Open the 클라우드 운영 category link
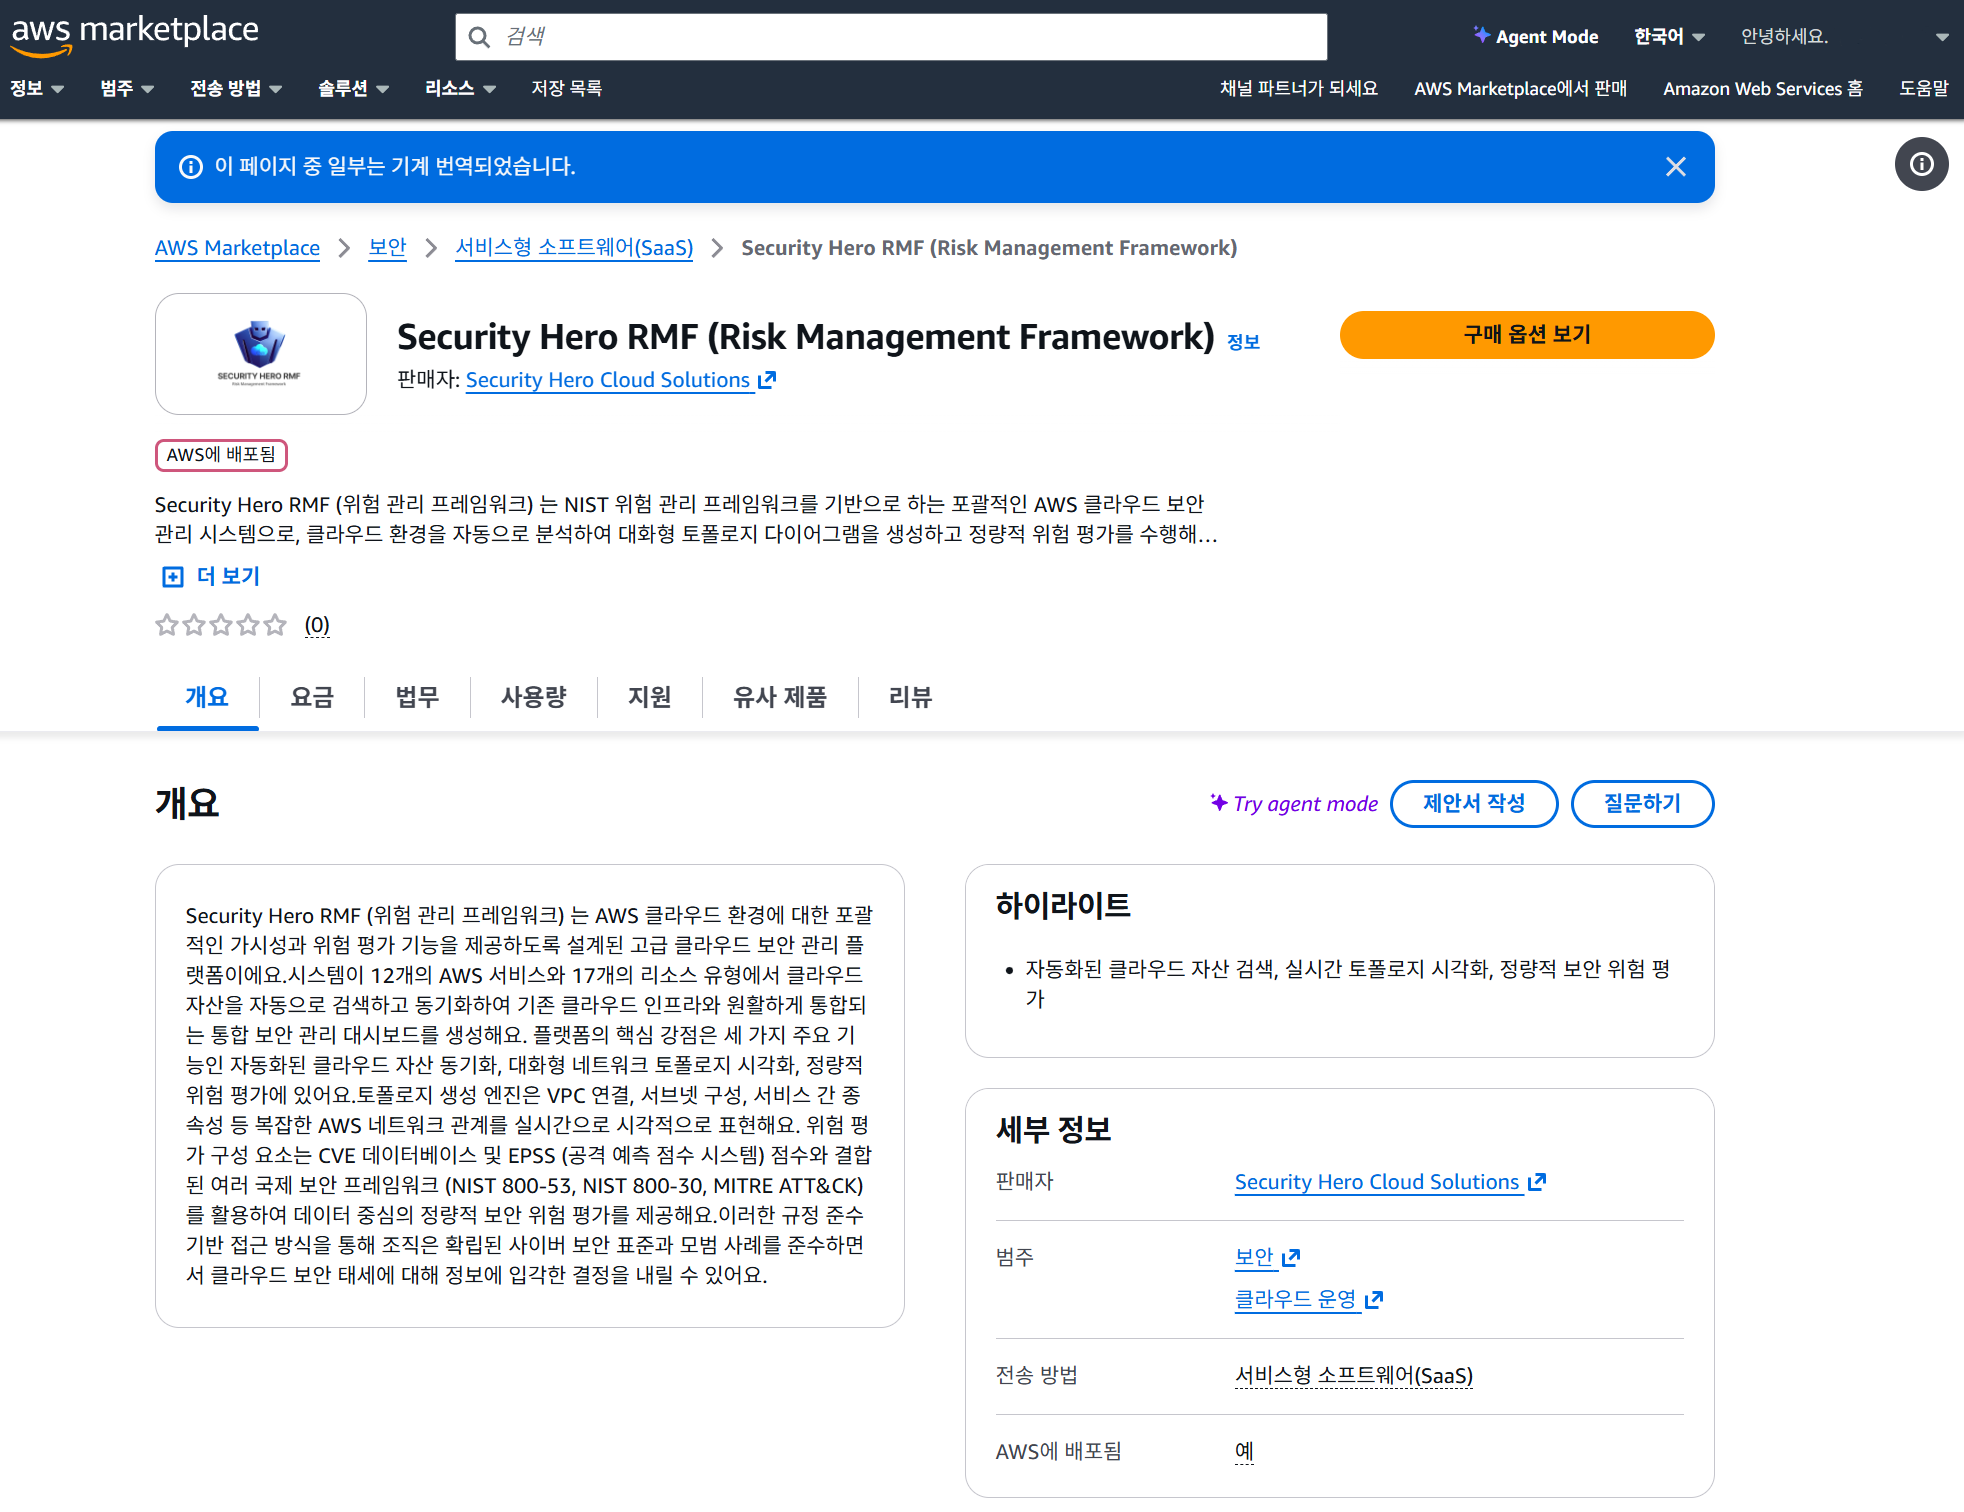 coord(1296,1300)
